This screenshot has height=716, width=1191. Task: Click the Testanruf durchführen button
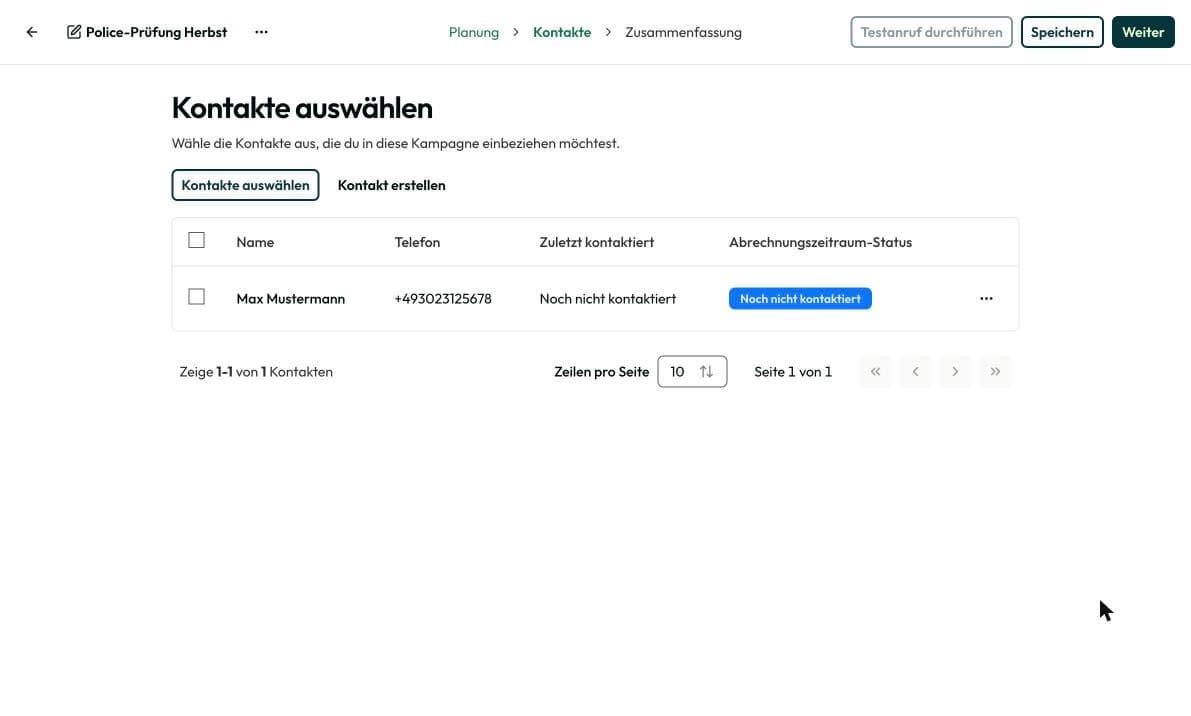[x=931, y=32]
